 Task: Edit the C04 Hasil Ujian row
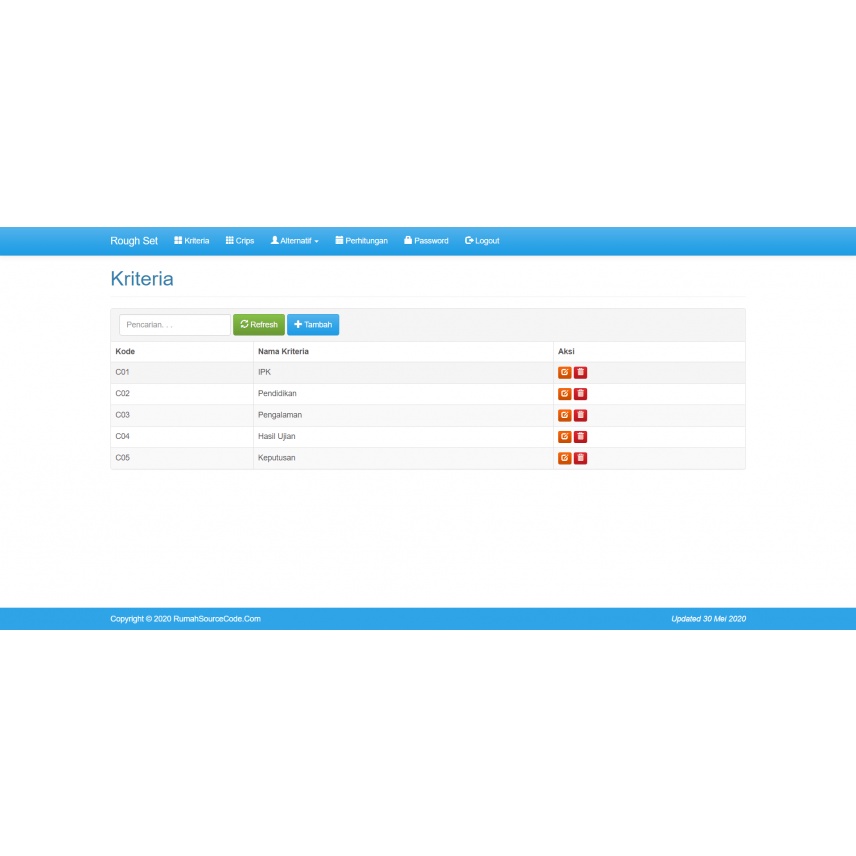564,437
